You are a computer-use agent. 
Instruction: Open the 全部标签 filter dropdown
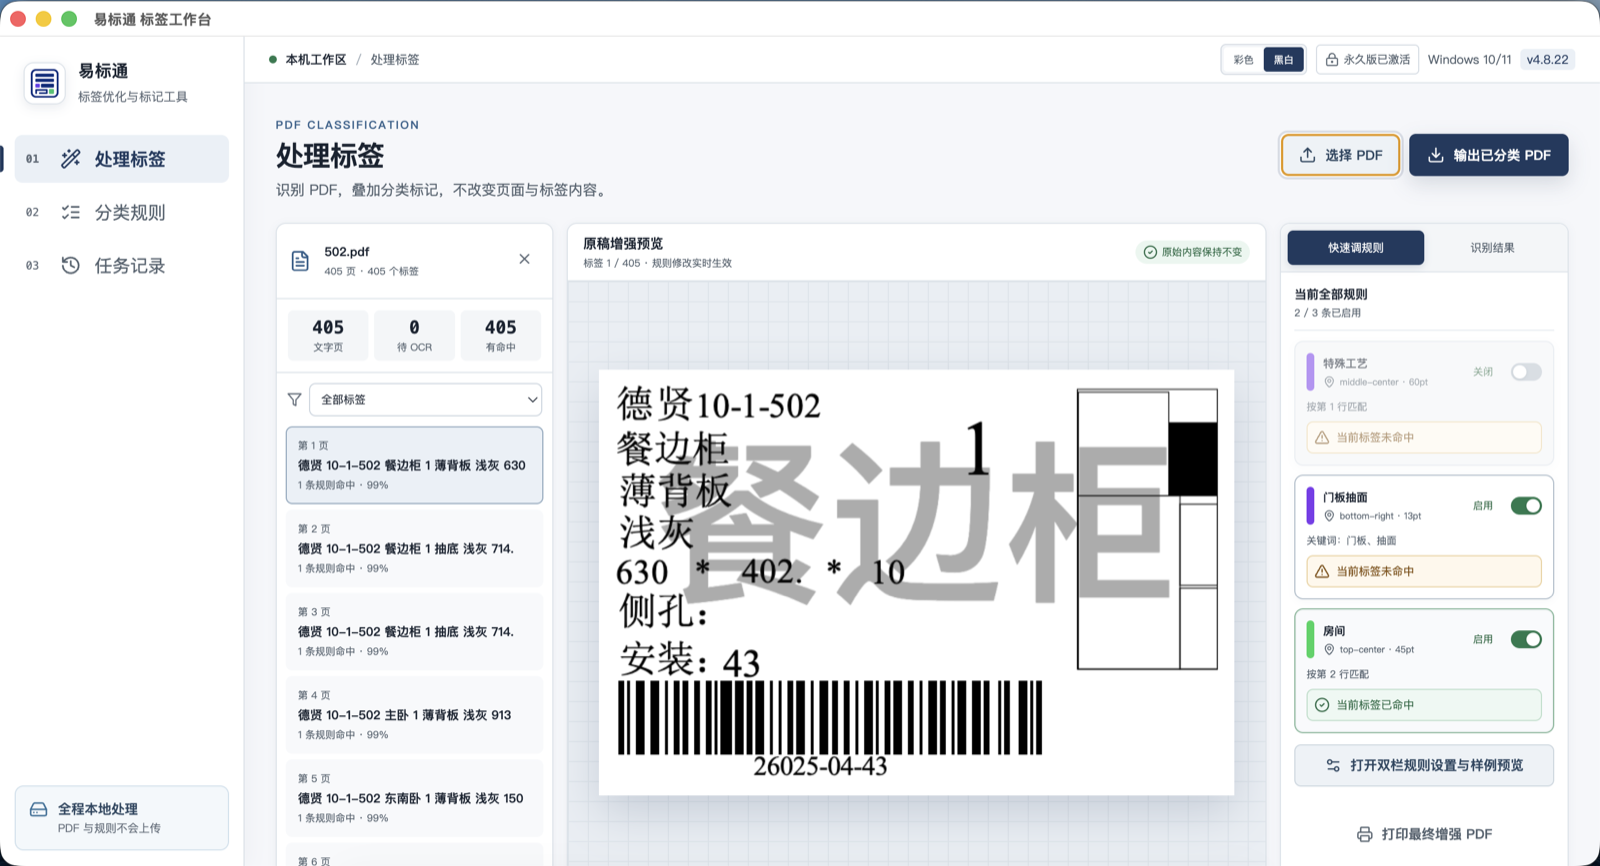(x=425, y=399)
